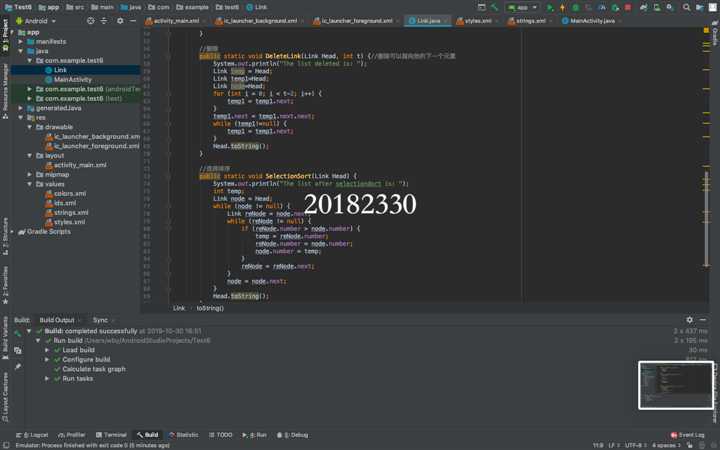Select ids.xml in values folder
This screenshot has width=720, height=450.
65,203
